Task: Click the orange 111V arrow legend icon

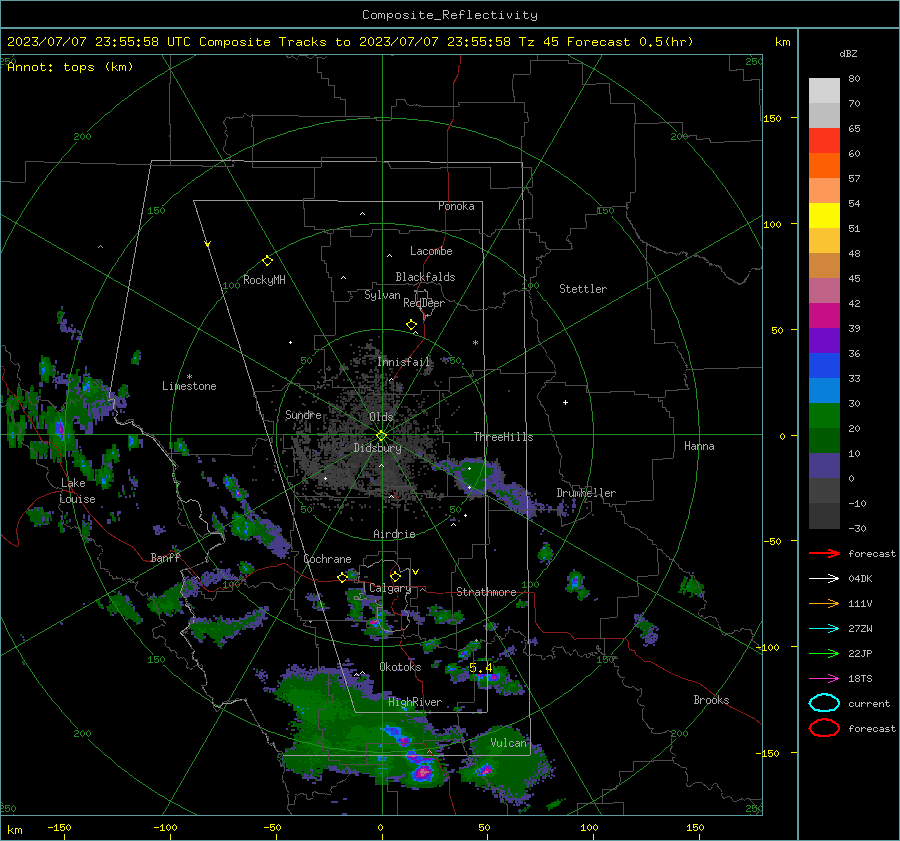Action: pyautogui.click(x=824, y=603)
